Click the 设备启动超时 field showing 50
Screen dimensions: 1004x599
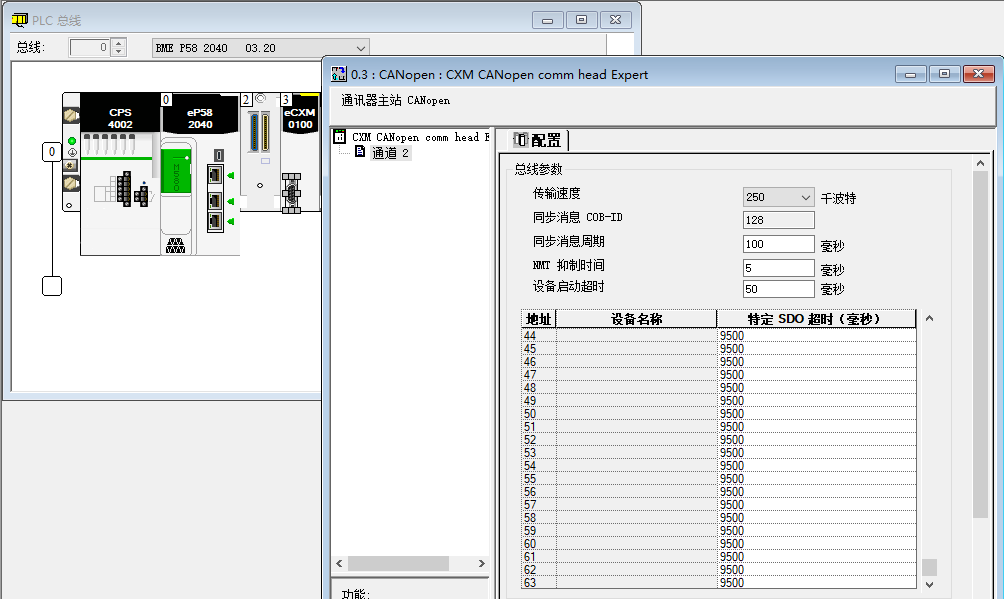click(778, 289)
